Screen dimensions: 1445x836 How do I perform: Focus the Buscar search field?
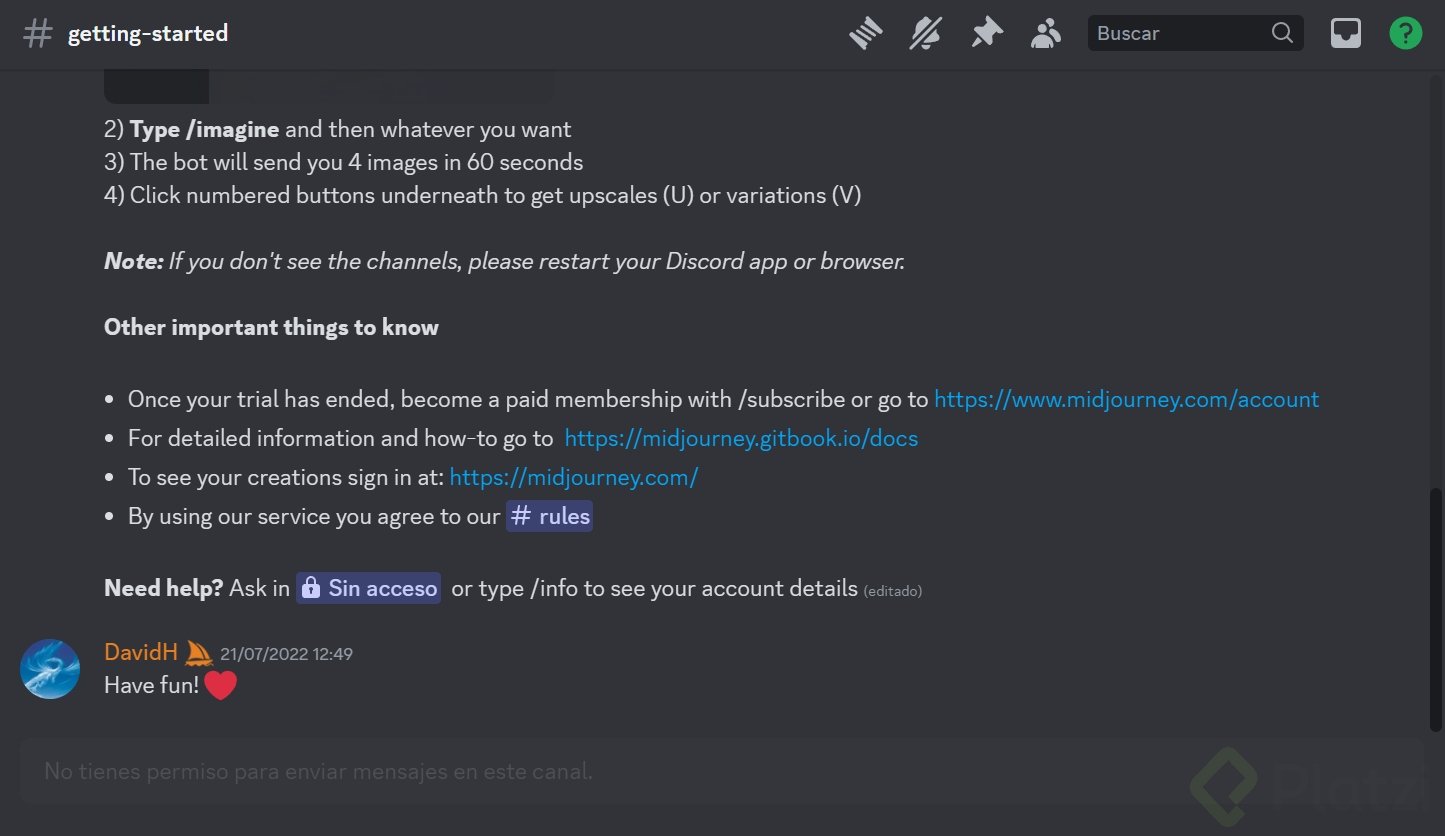point(1180,33)
